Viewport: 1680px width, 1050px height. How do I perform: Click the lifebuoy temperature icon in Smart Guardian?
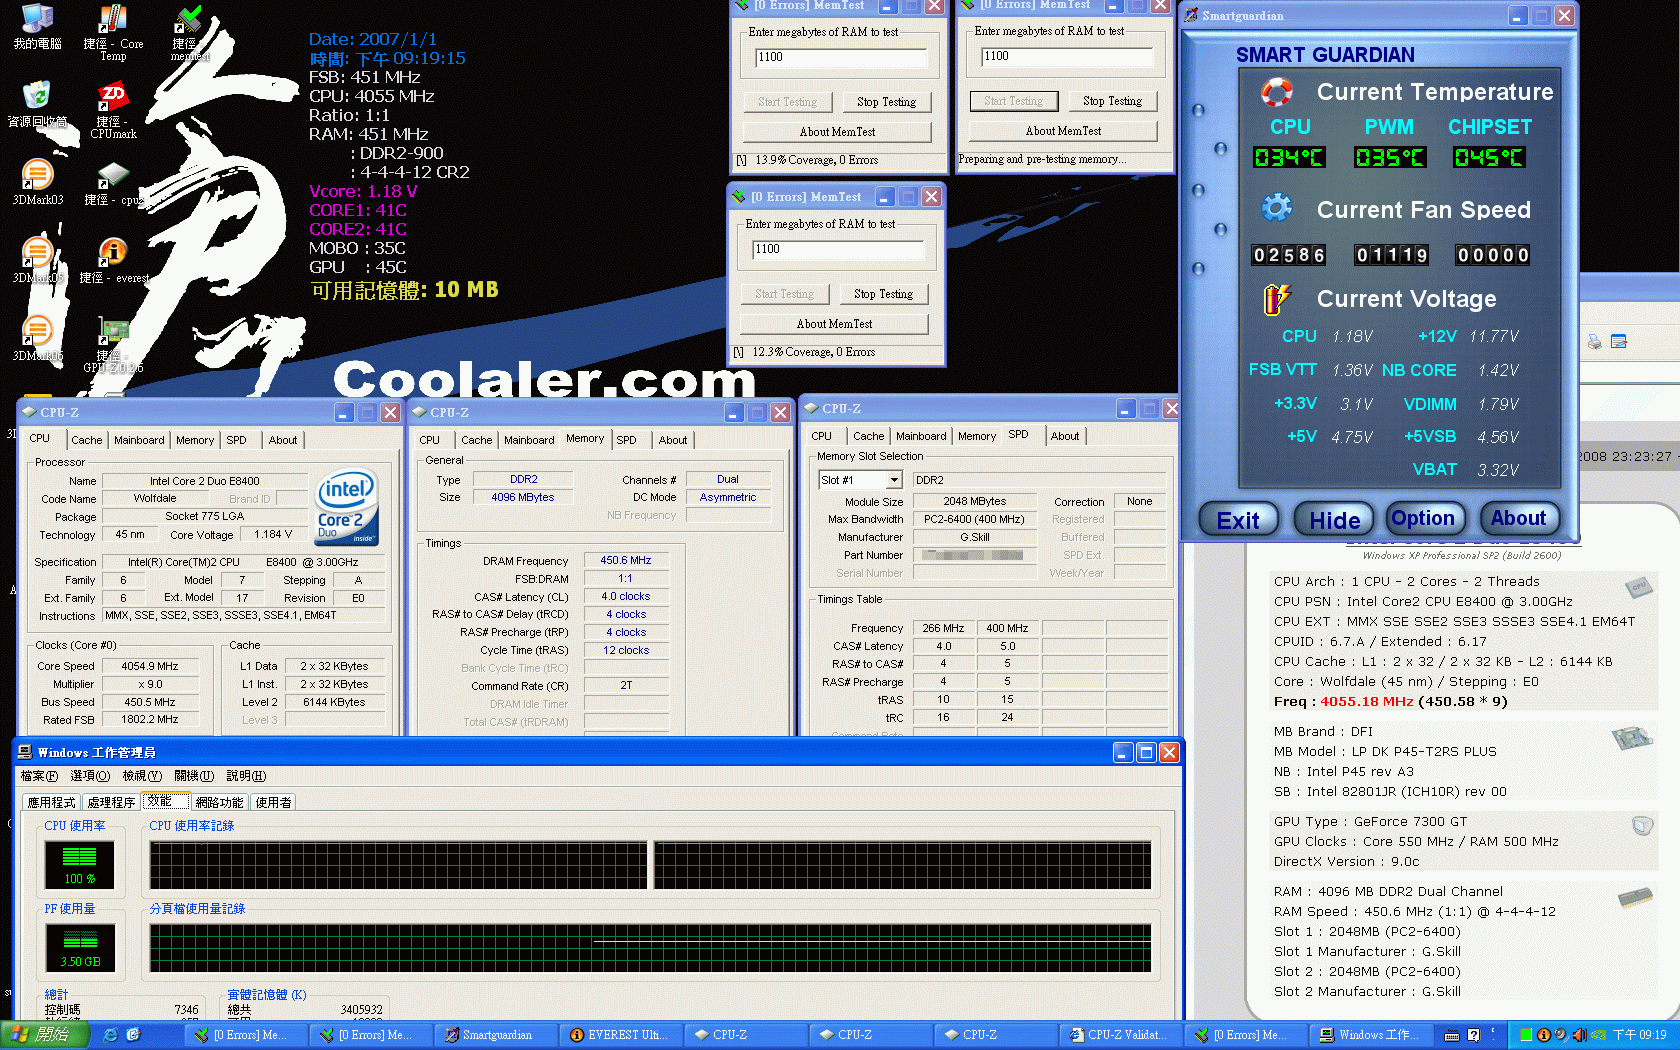tap(1277, 92)
